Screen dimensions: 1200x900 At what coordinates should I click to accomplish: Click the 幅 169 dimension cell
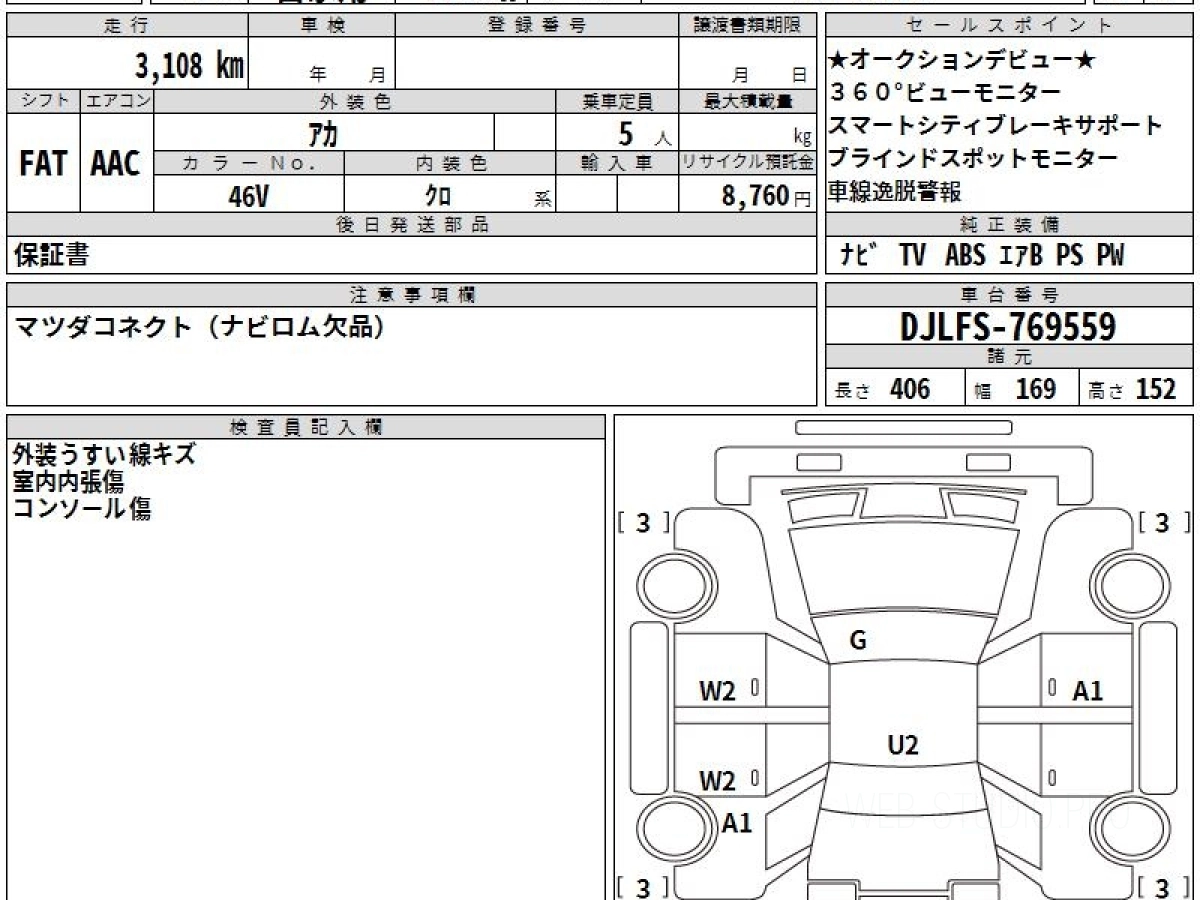click(x=1022, y=389)
